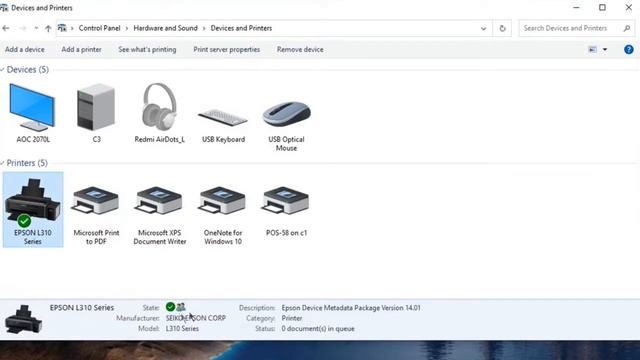This screenshot has height=360, width=640.
Task: Open the address bar history dropdown
Action: [483, 29]
